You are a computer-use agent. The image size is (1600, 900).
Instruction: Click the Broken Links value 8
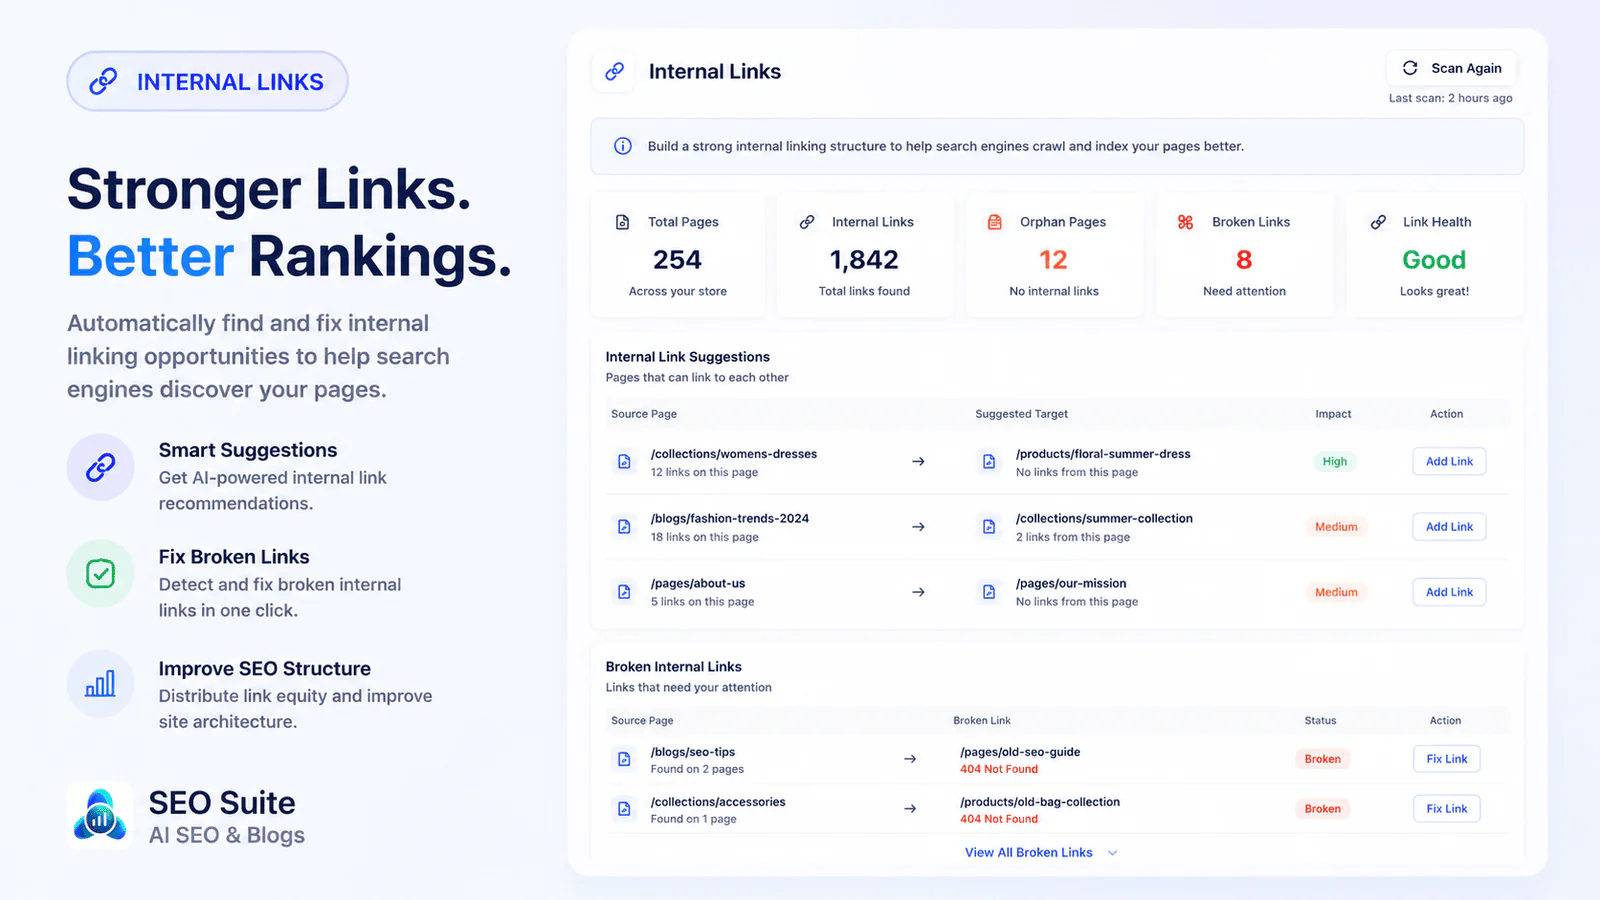[x=1244, y=260]
